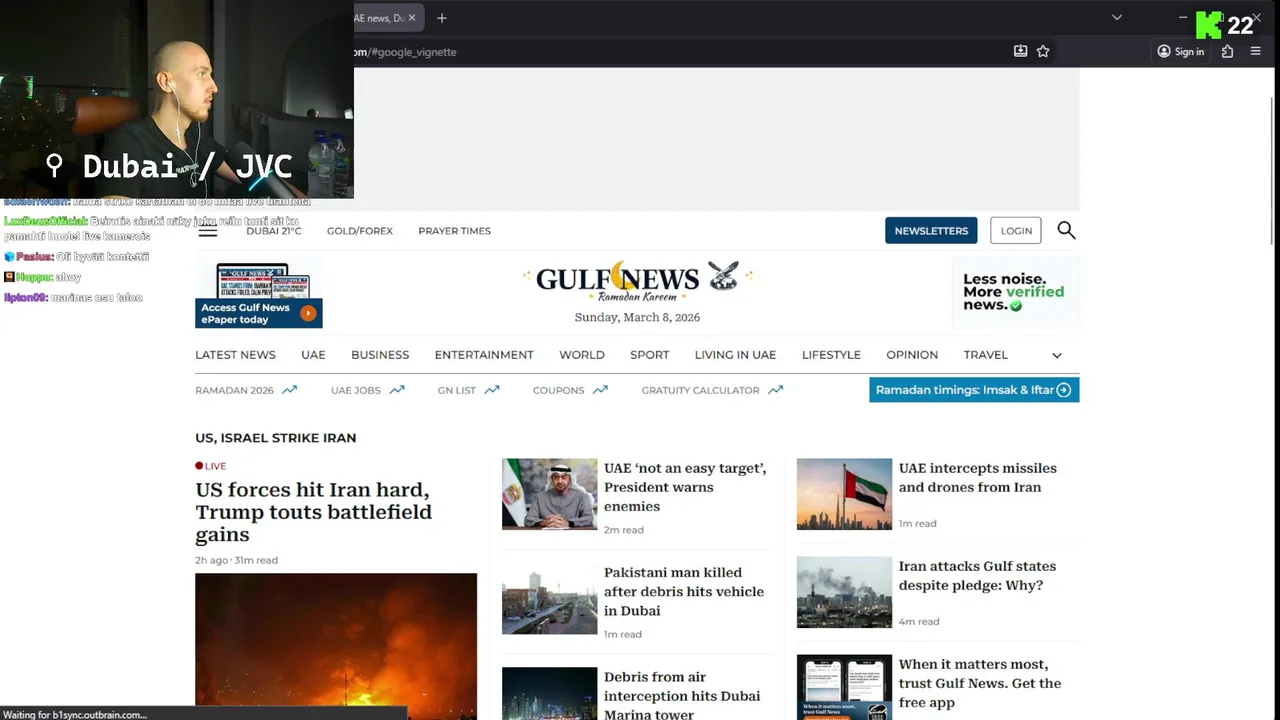
Task: Open Ramadan timings Imsak & Iftar
Action: (974, 390)
